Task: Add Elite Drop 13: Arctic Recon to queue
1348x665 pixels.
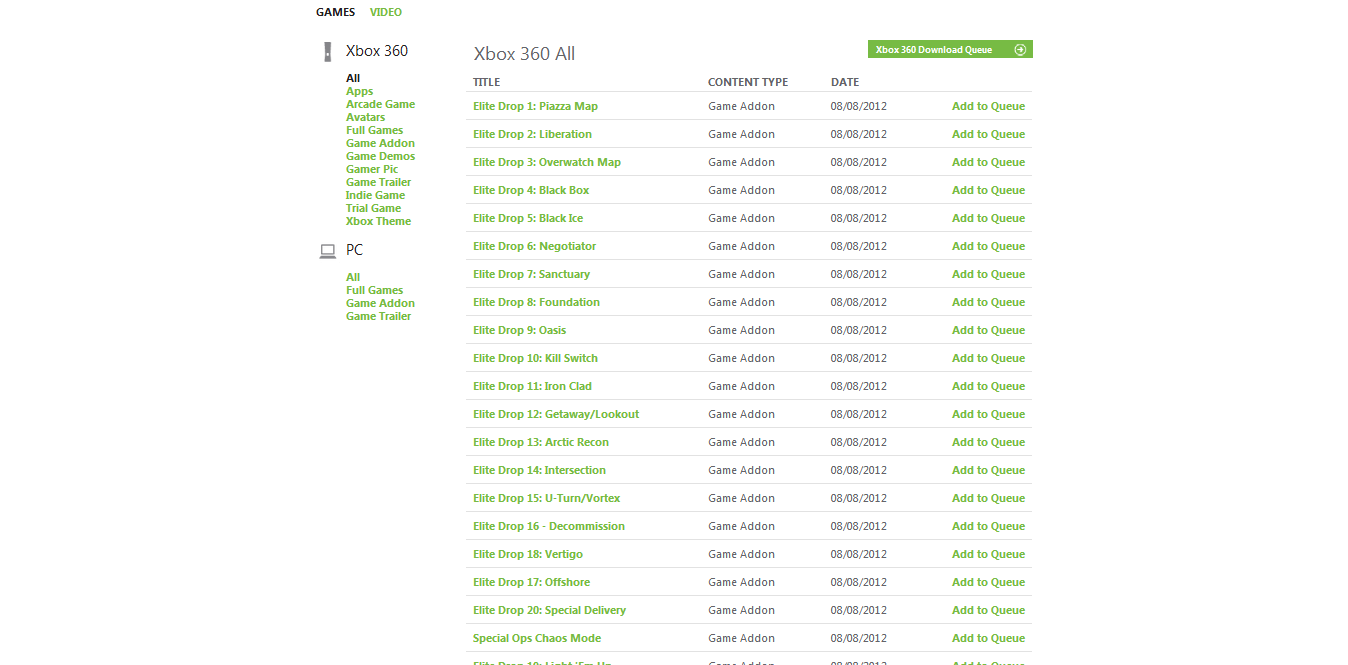Action: (x=988, y=442)
